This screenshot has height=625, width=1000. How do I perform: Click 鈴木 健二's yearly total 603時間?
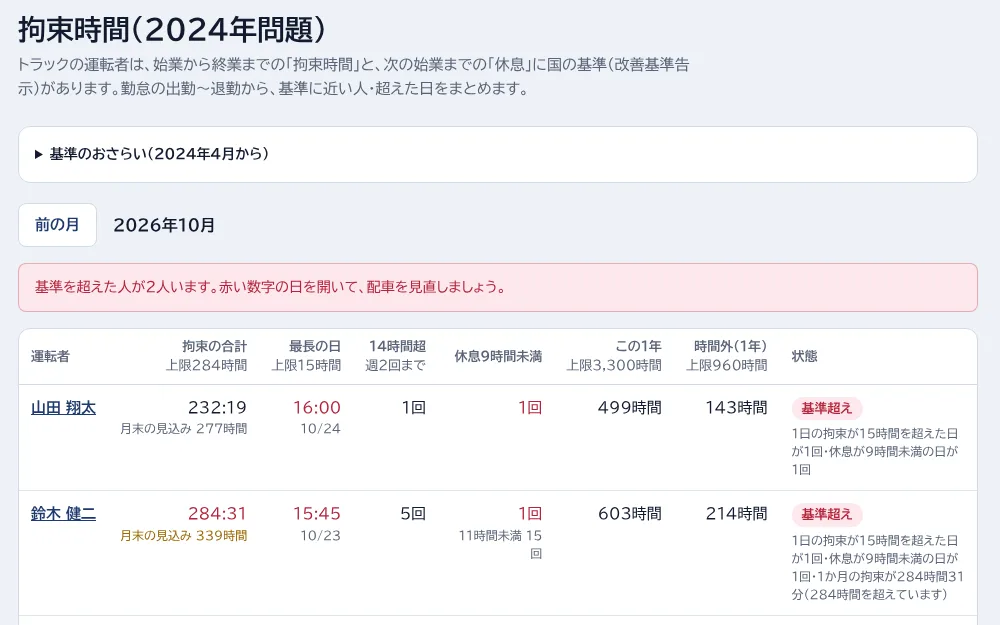[629, 513]
